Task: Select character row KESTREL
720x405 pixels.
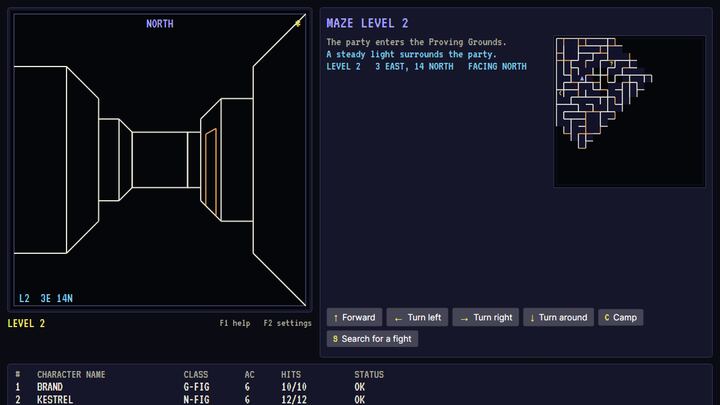Action: [x=360, y=399]
